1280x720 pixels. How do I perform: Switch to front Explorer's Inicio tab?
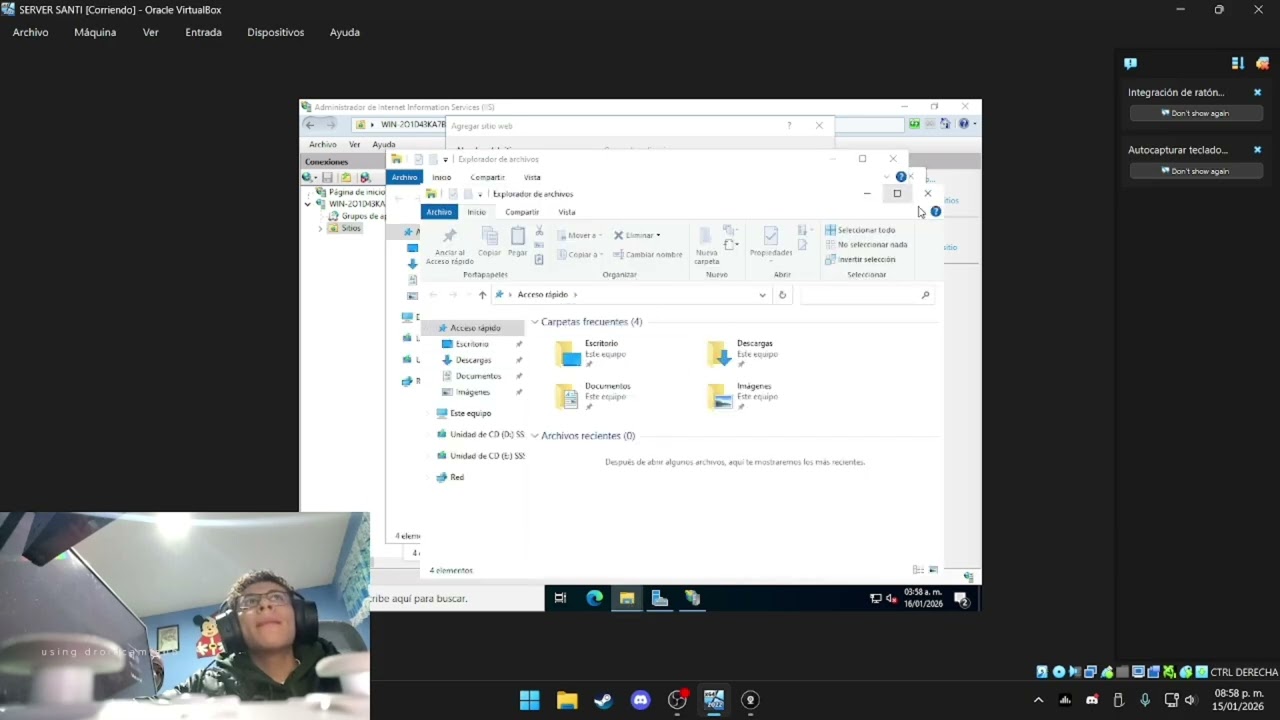476,212
